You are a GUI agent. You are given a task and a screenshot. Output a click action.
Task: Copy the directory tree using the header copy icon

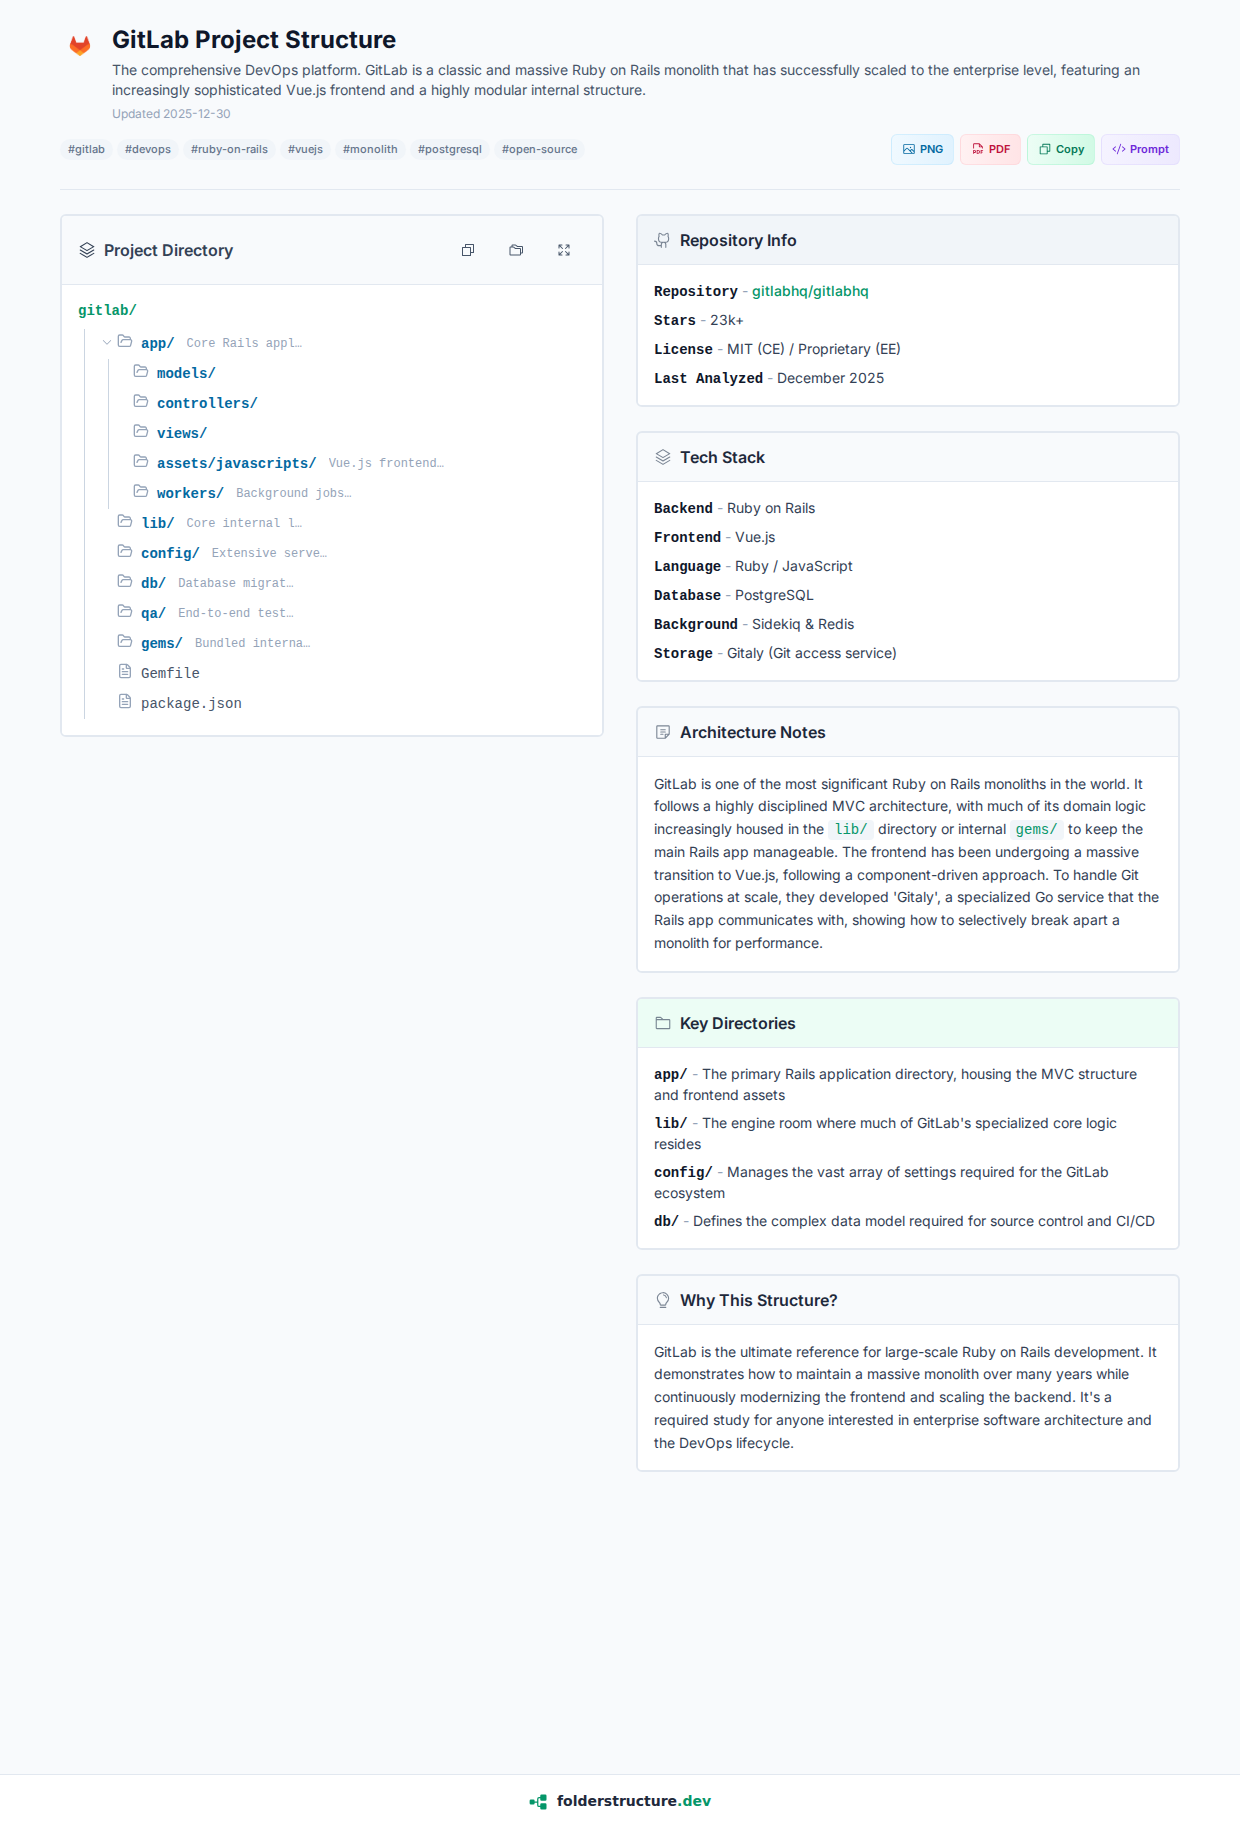click(x=468, y=250)
